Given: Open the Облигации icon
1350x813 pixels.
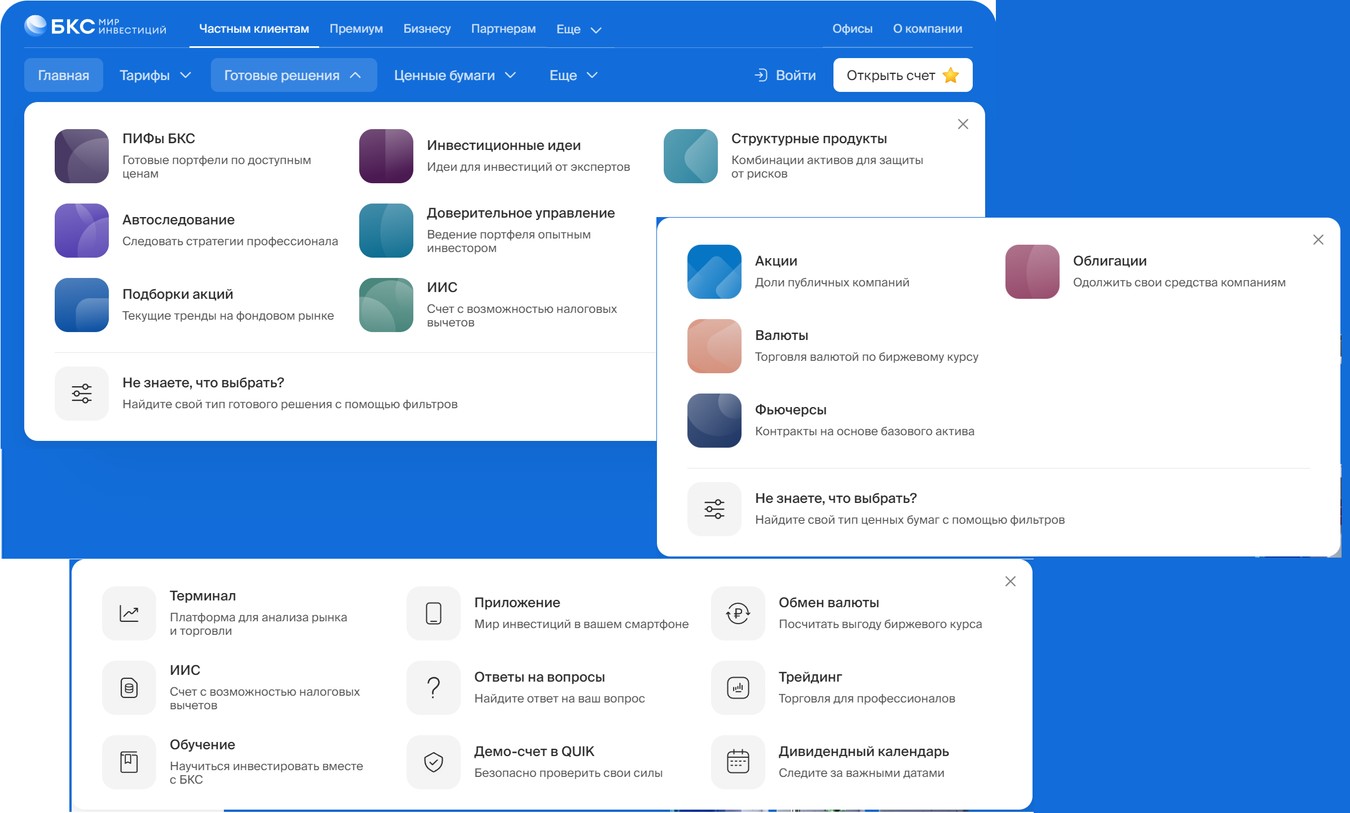Looking at the screenshot, I should [x=1032, y=272].
